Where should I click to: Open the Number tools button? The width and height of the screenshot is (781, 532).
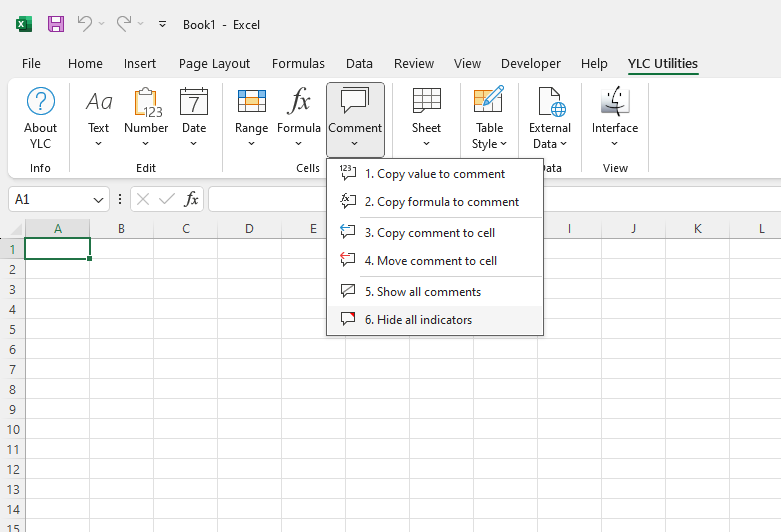pyautogui.click(x=146, y=117)
